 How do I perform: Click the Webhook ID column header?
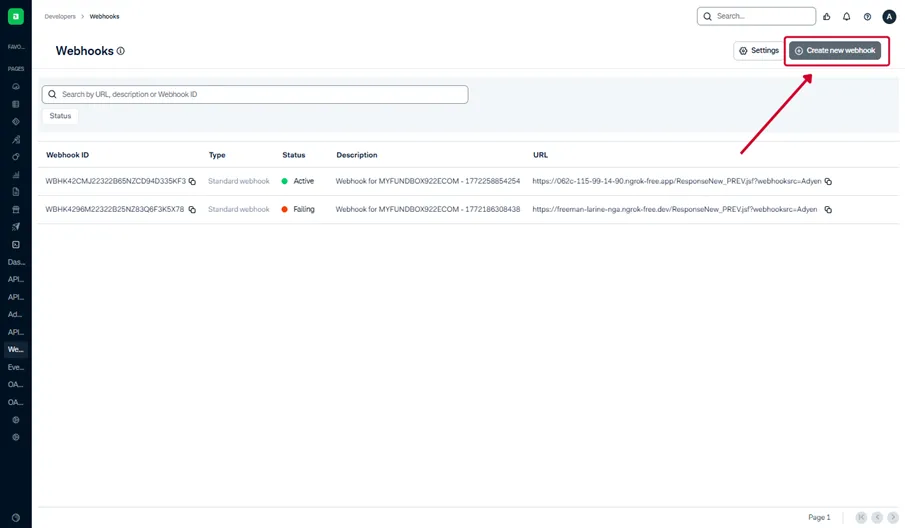pyautogui.click(x=68, y=155)
